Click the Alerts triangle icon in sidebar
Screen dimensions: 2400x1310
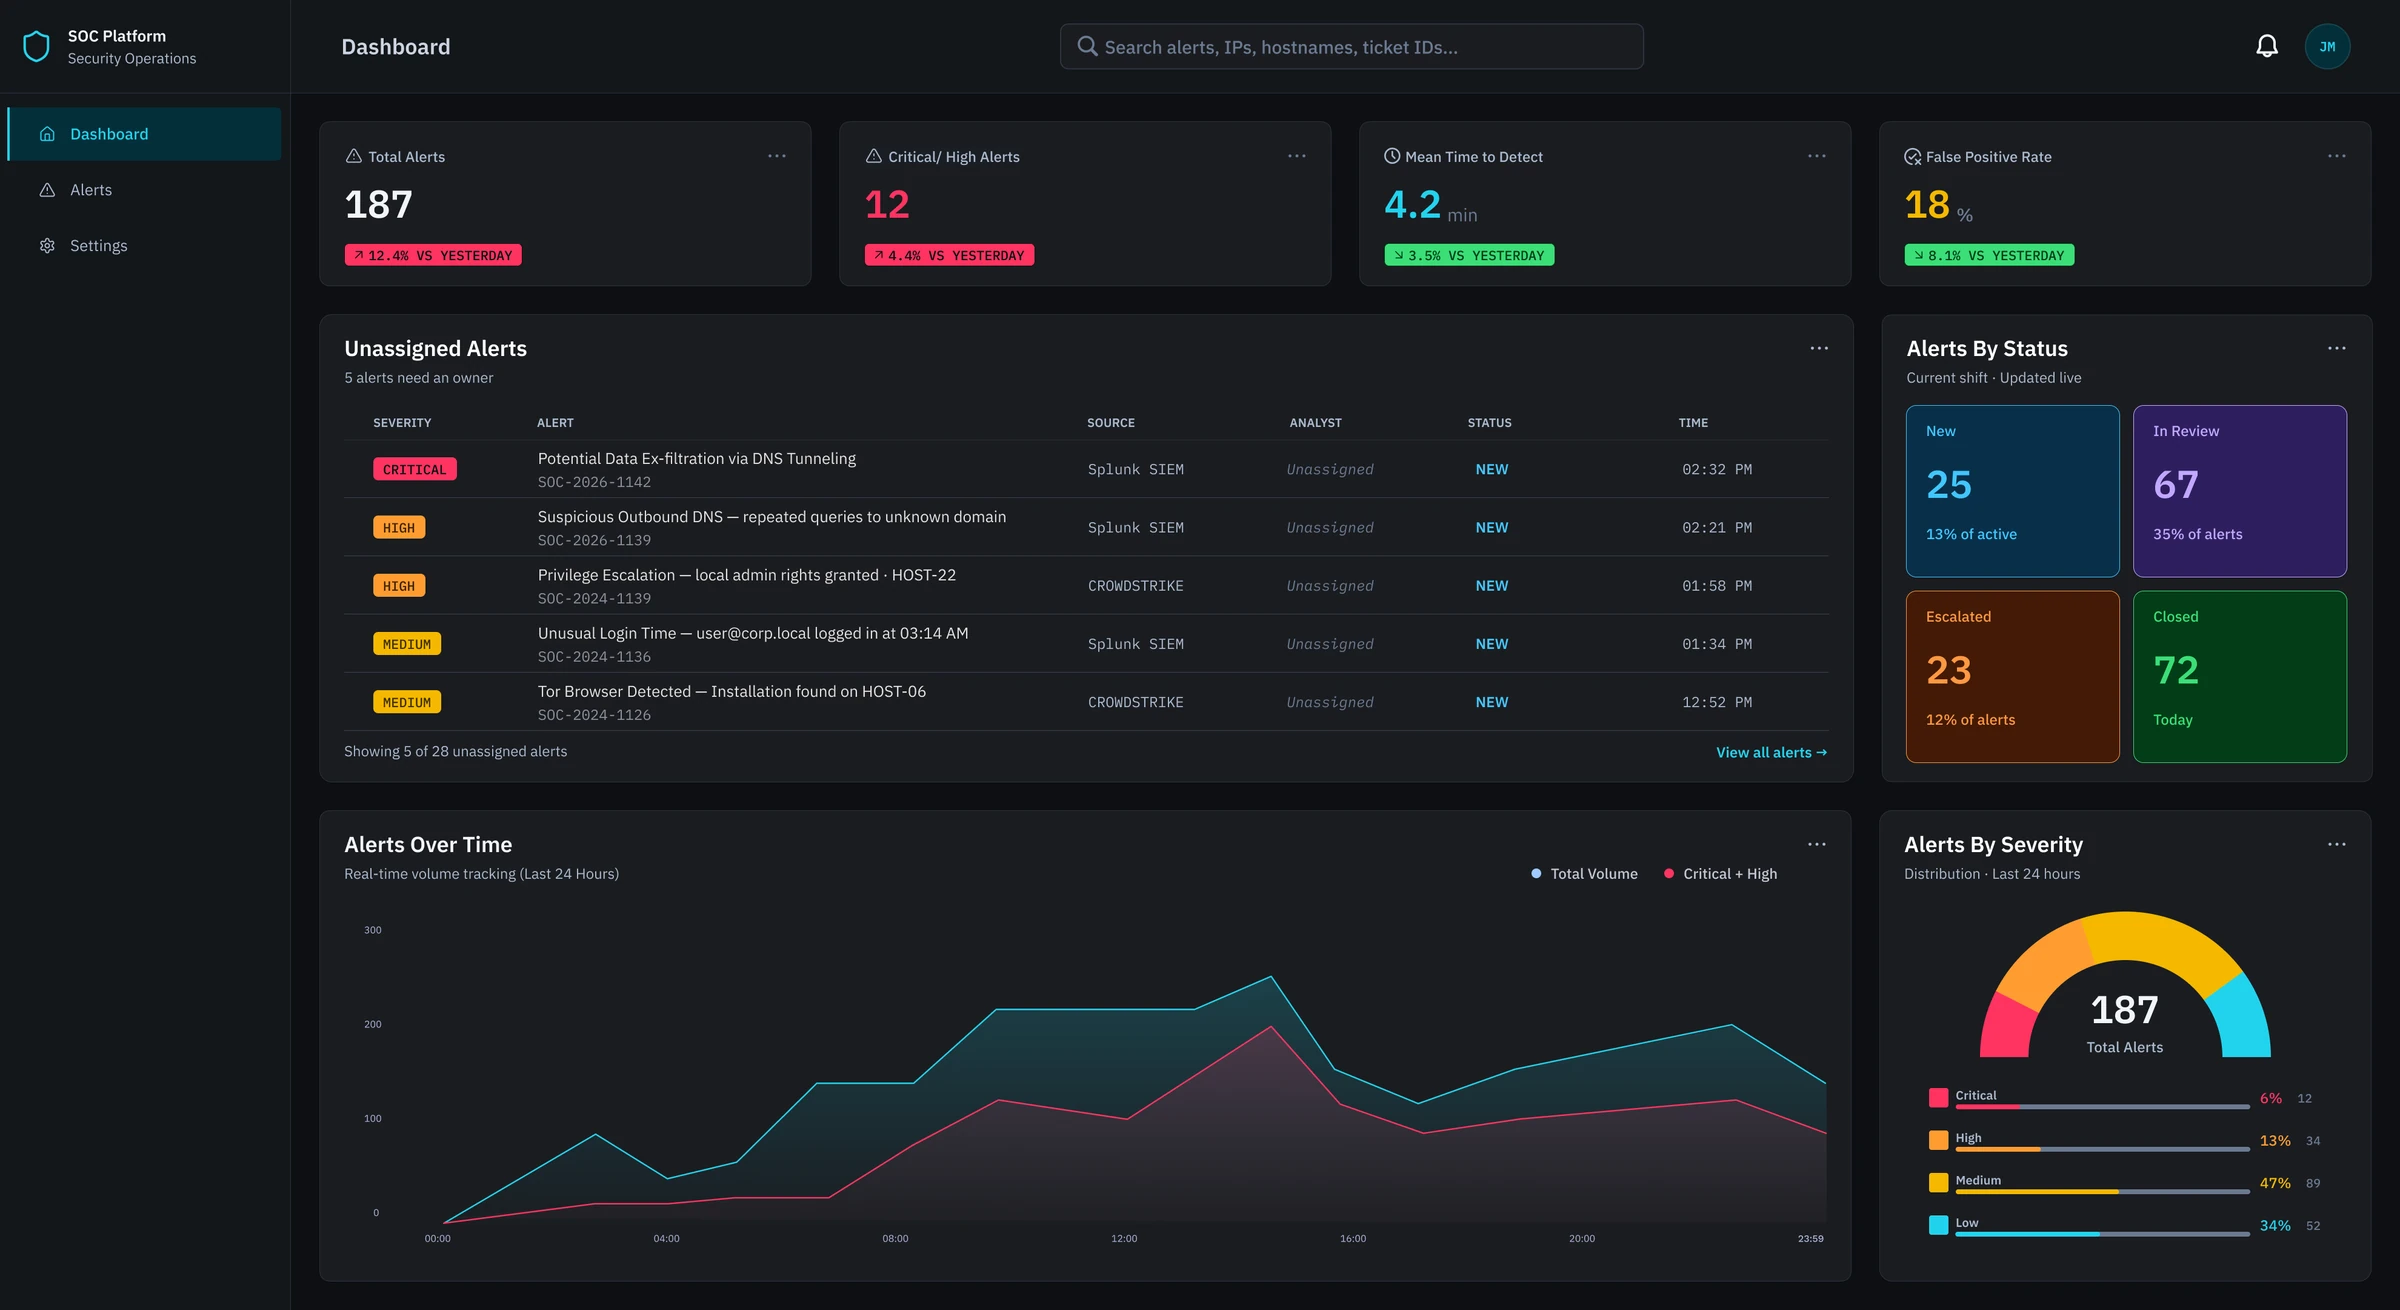(x=47, y=190)
